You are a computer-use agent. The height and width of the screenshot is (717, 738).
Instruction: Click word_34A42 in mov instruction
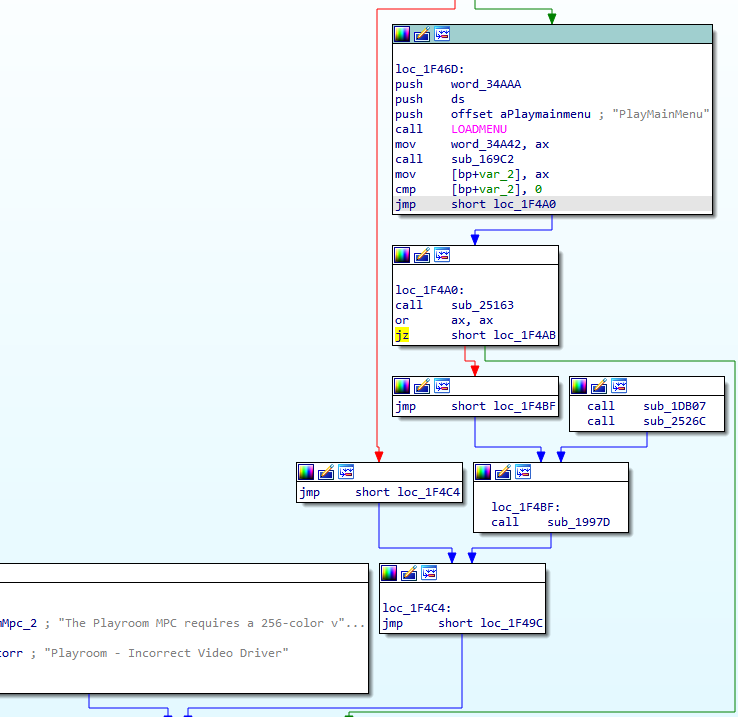tap(486, 144)
